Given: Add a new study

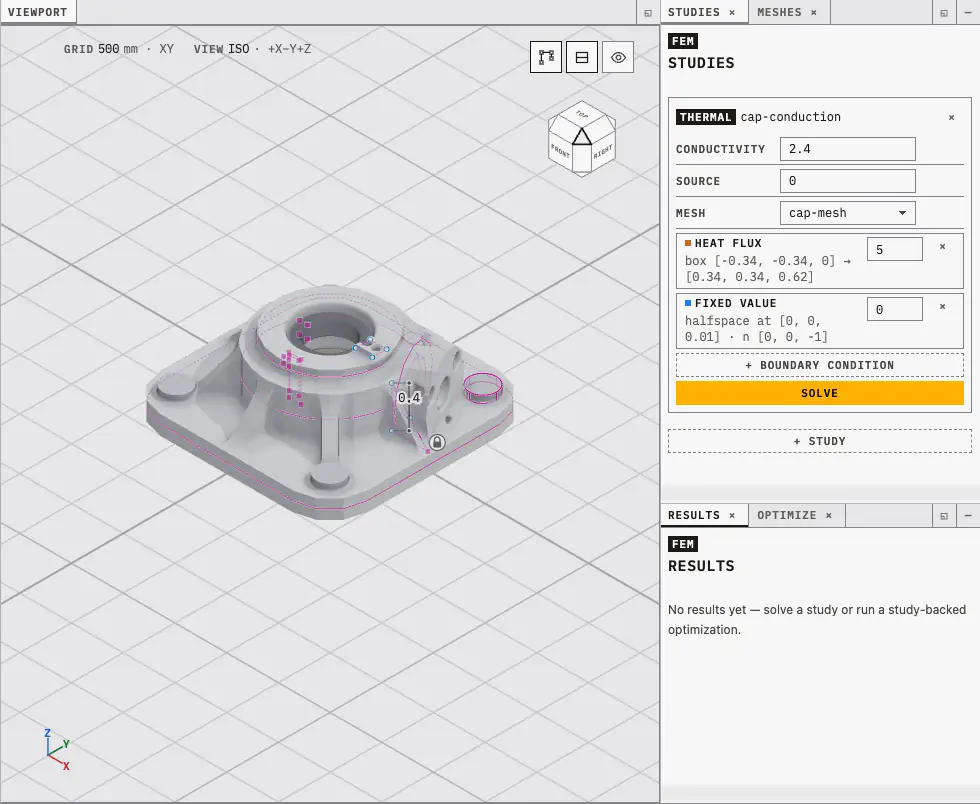Looking at the screenshot, I should (x=819, y=441).
